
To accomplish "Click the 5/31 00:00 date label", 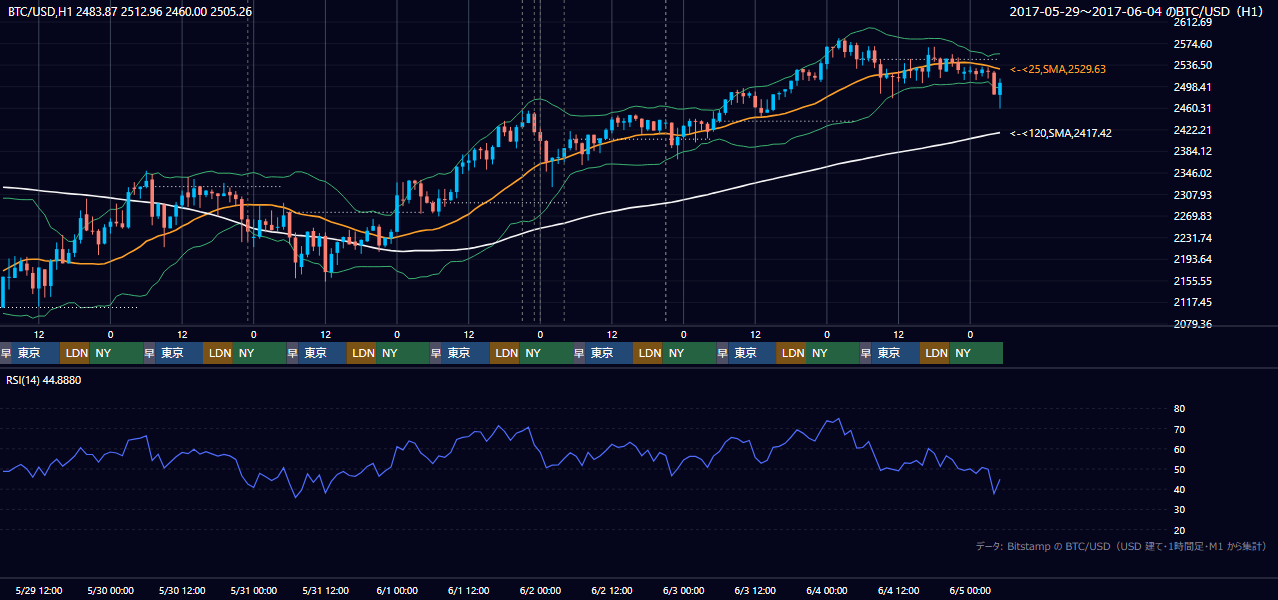I will tap(253, 590).
